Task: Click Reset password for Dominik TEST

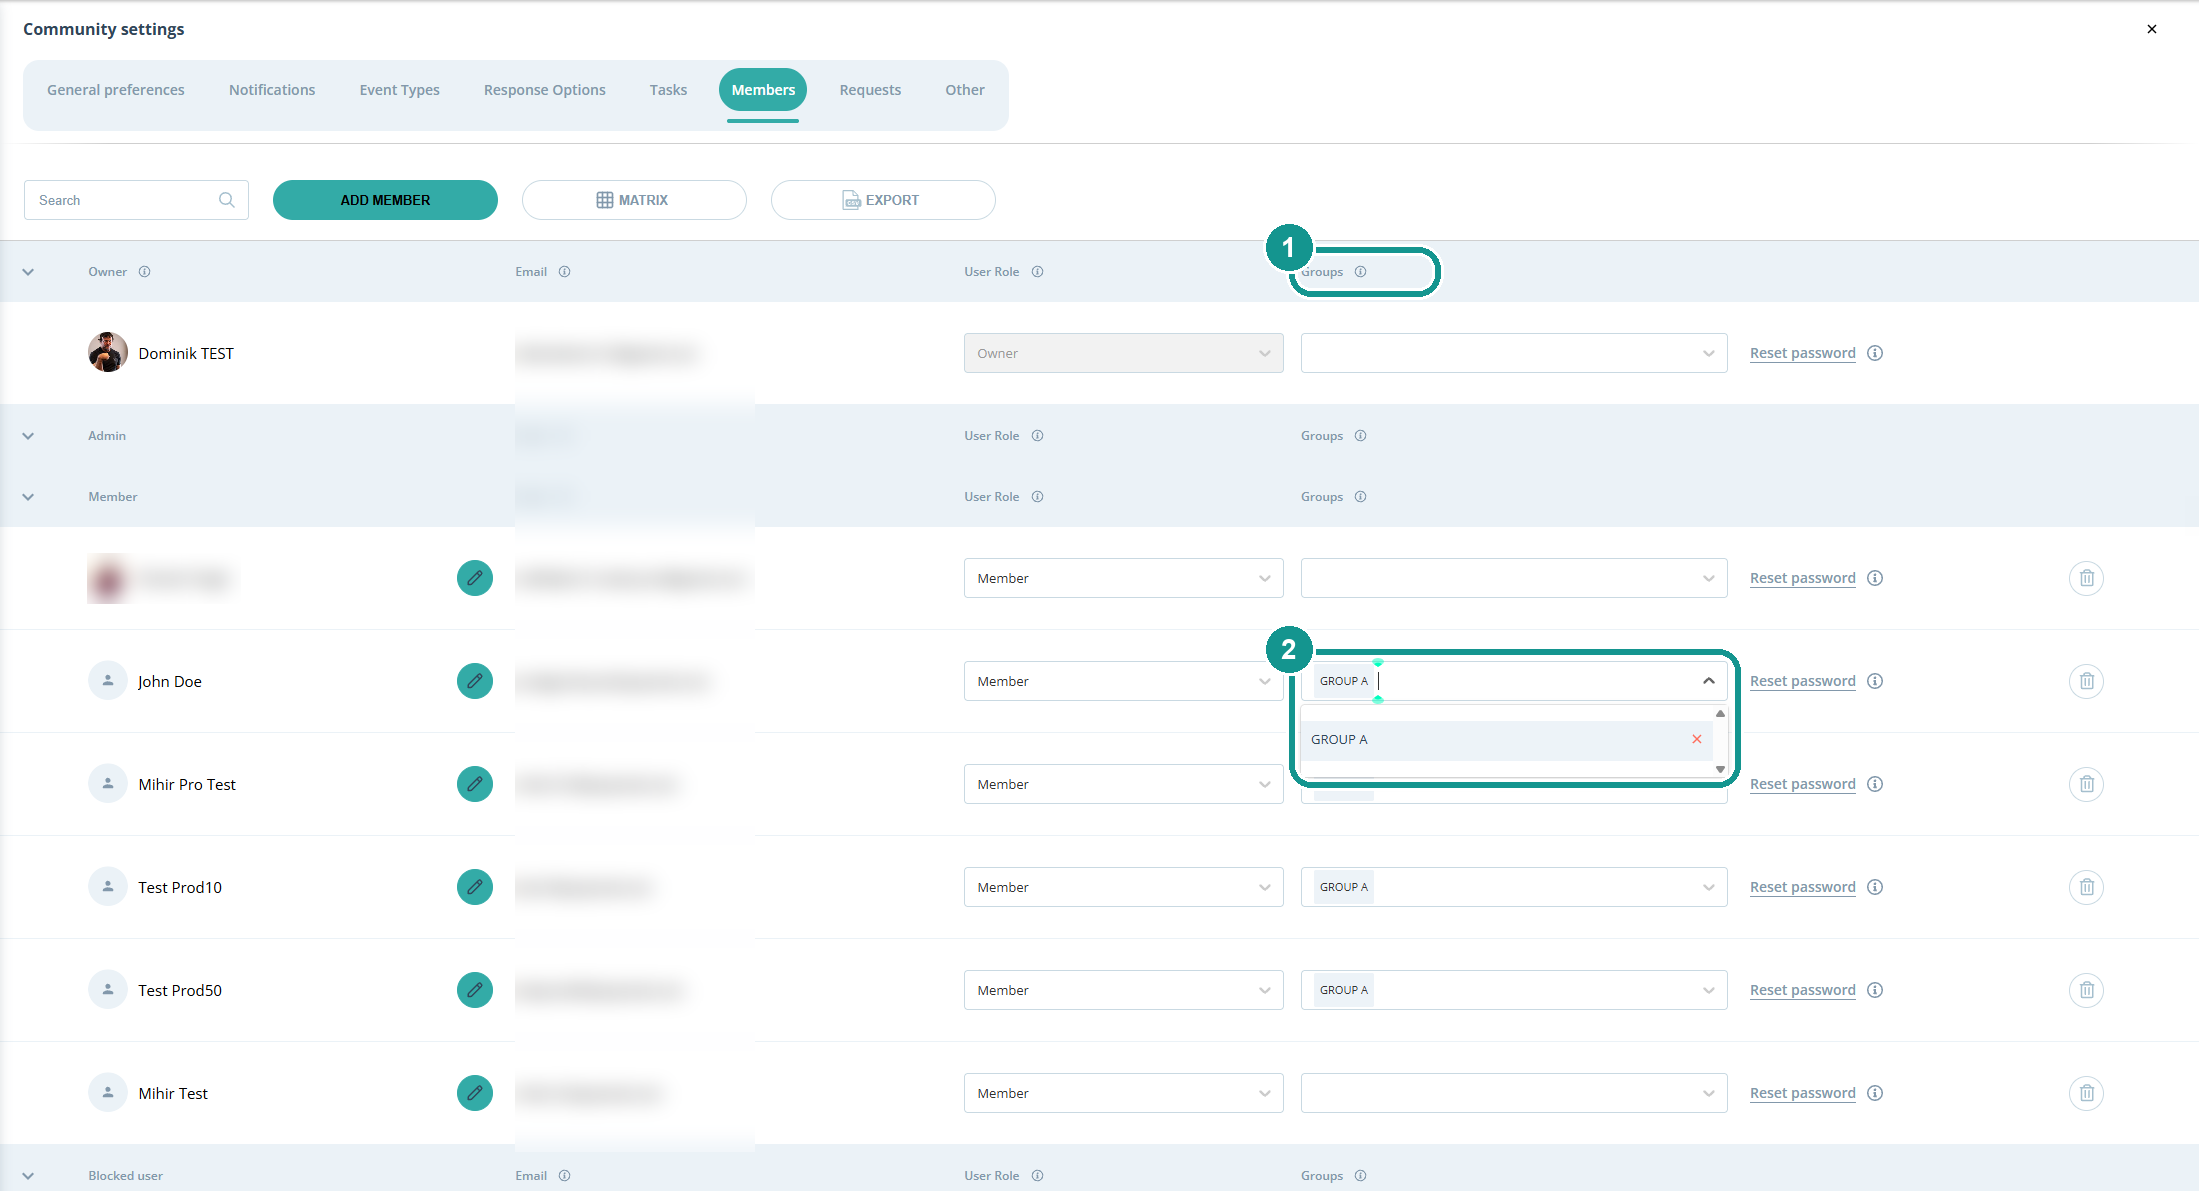Action: click(x=1802, y=353)
